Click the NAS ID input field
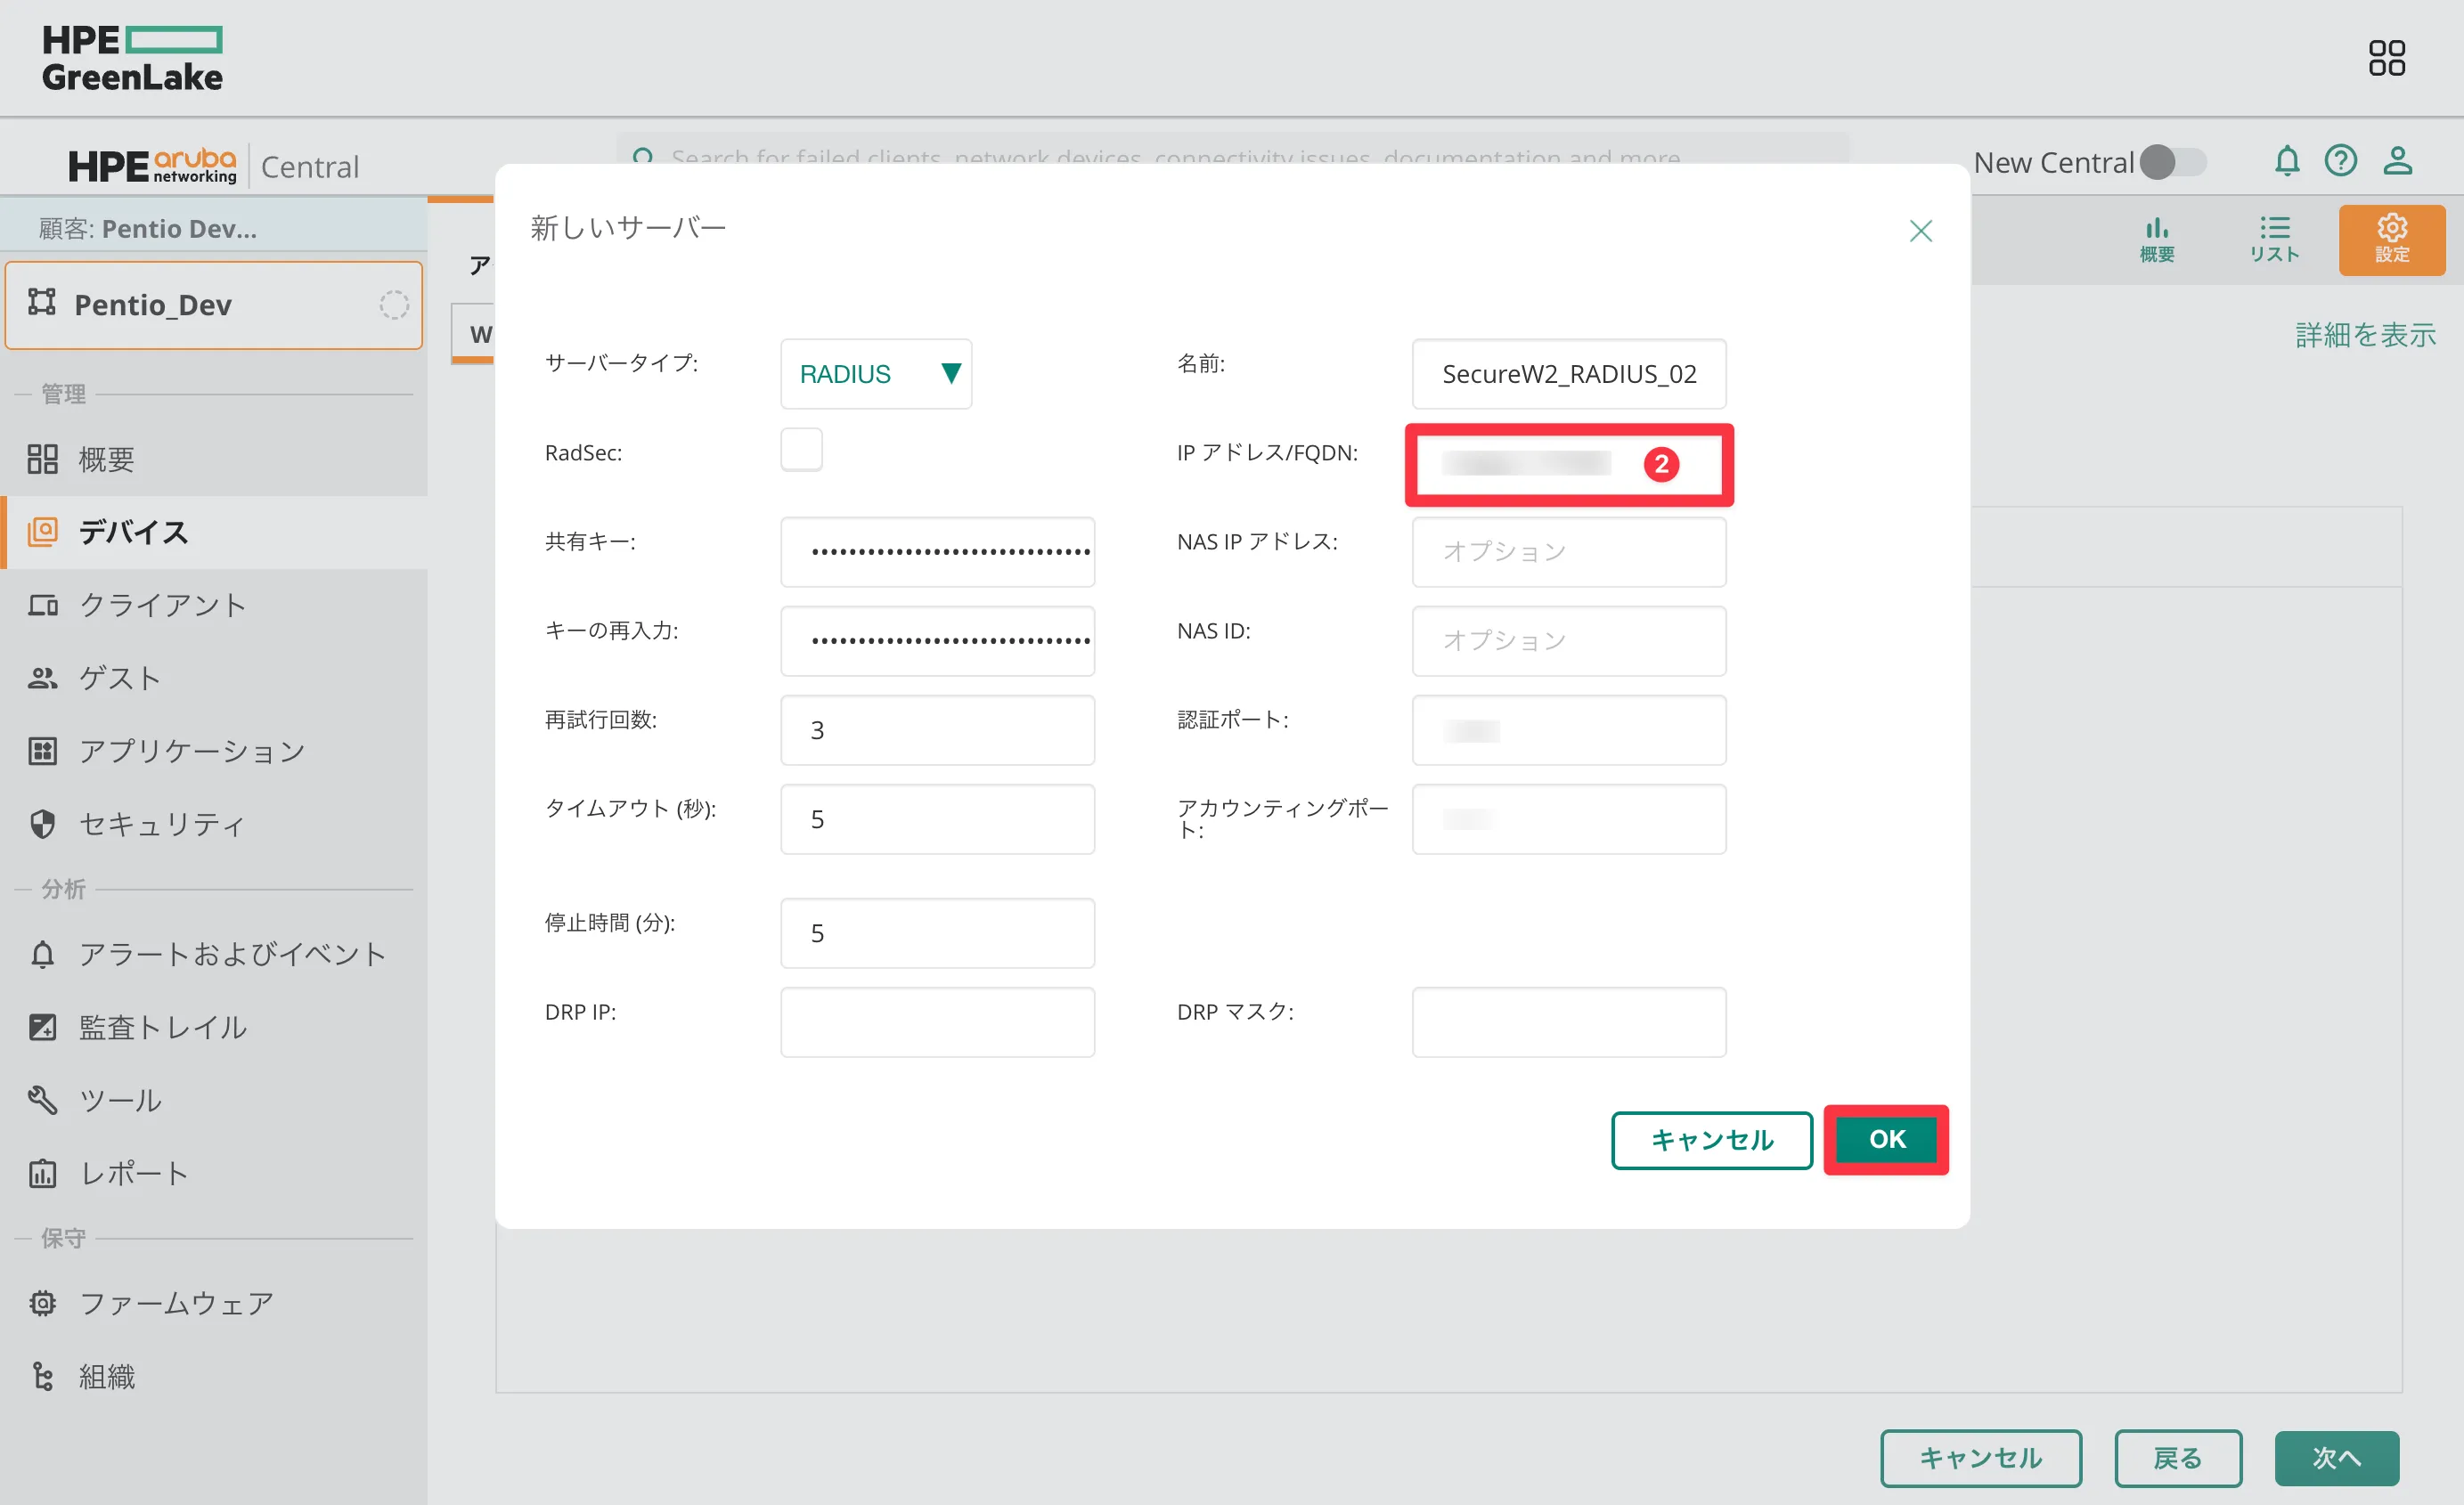 [x=1568, y=641]
